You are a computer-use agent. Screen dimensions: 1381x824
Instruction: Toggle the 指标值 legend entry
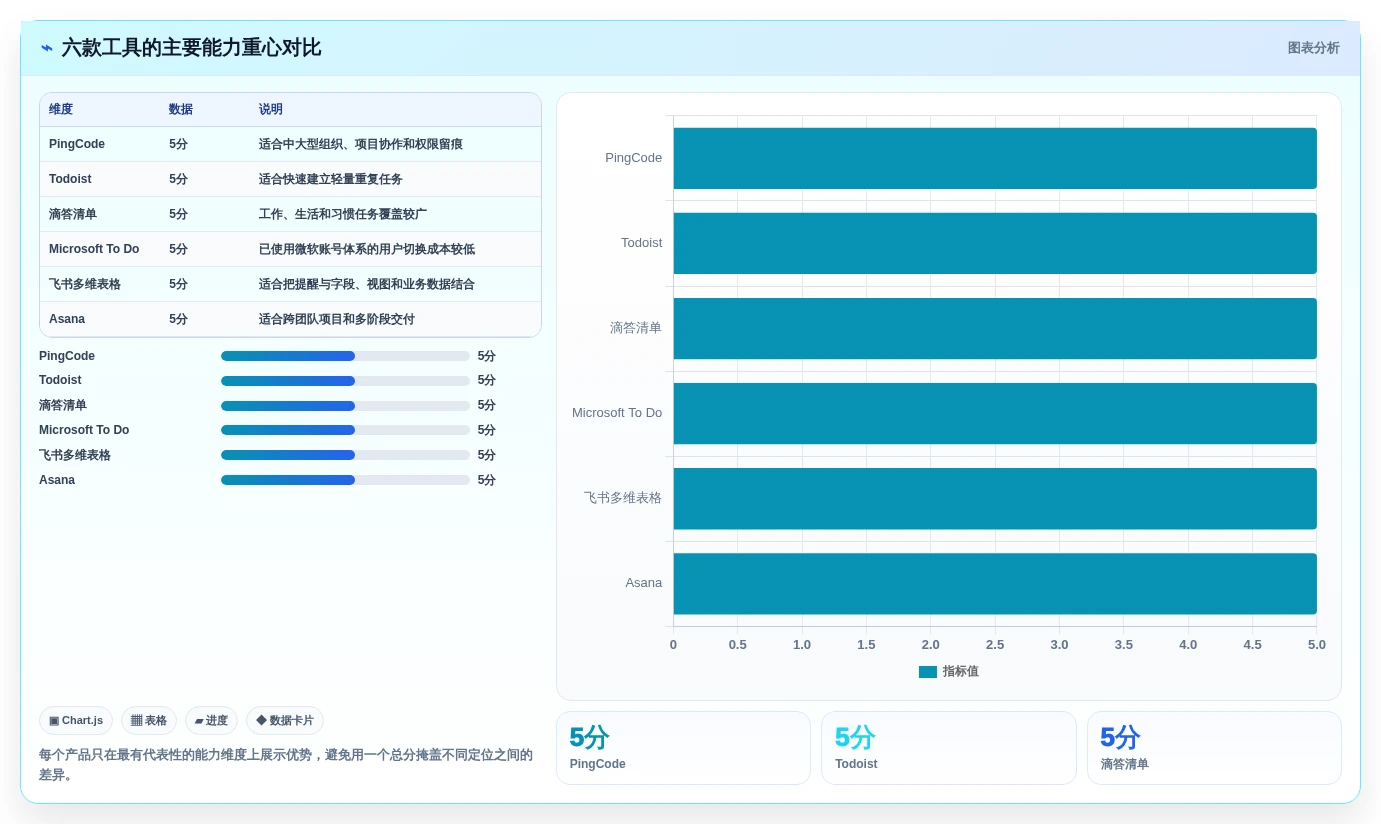[x=949, y=672]
